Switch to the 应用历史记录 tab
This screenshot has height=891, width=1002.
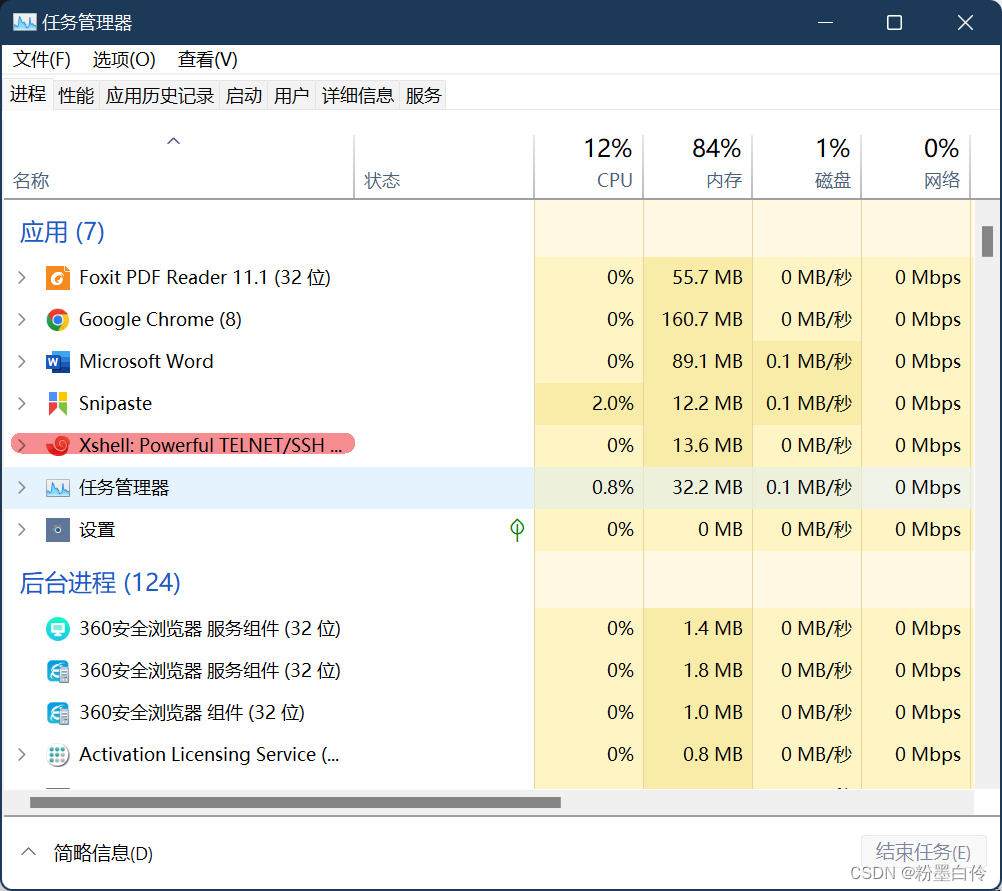[x=160, y=96]
